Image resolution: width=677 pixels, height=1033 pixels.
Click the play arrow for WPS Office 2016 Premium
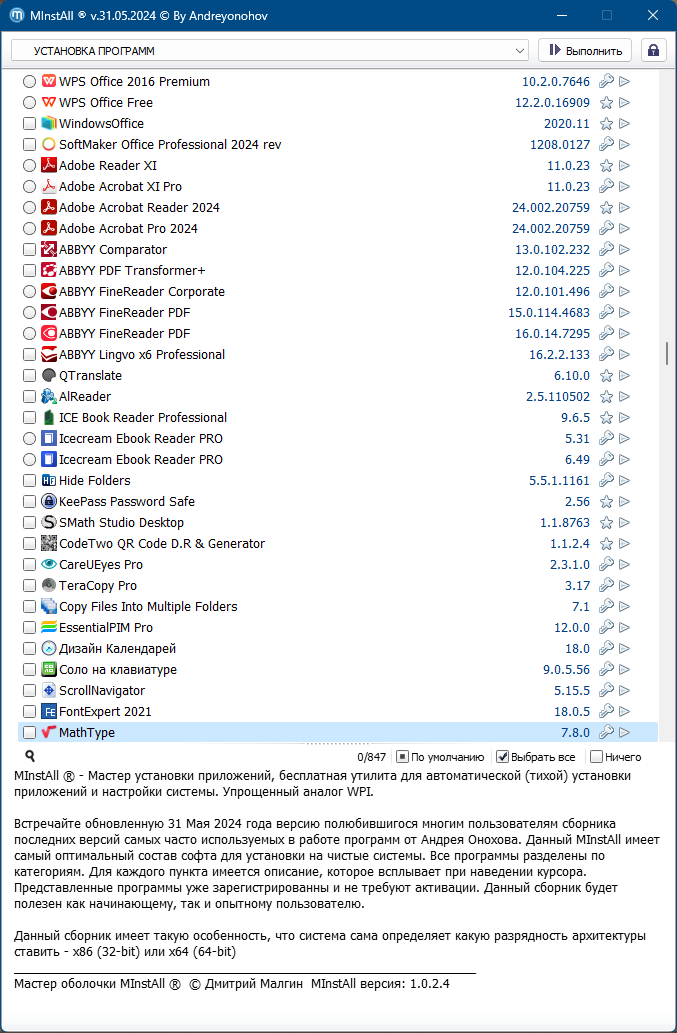point(625,81)
